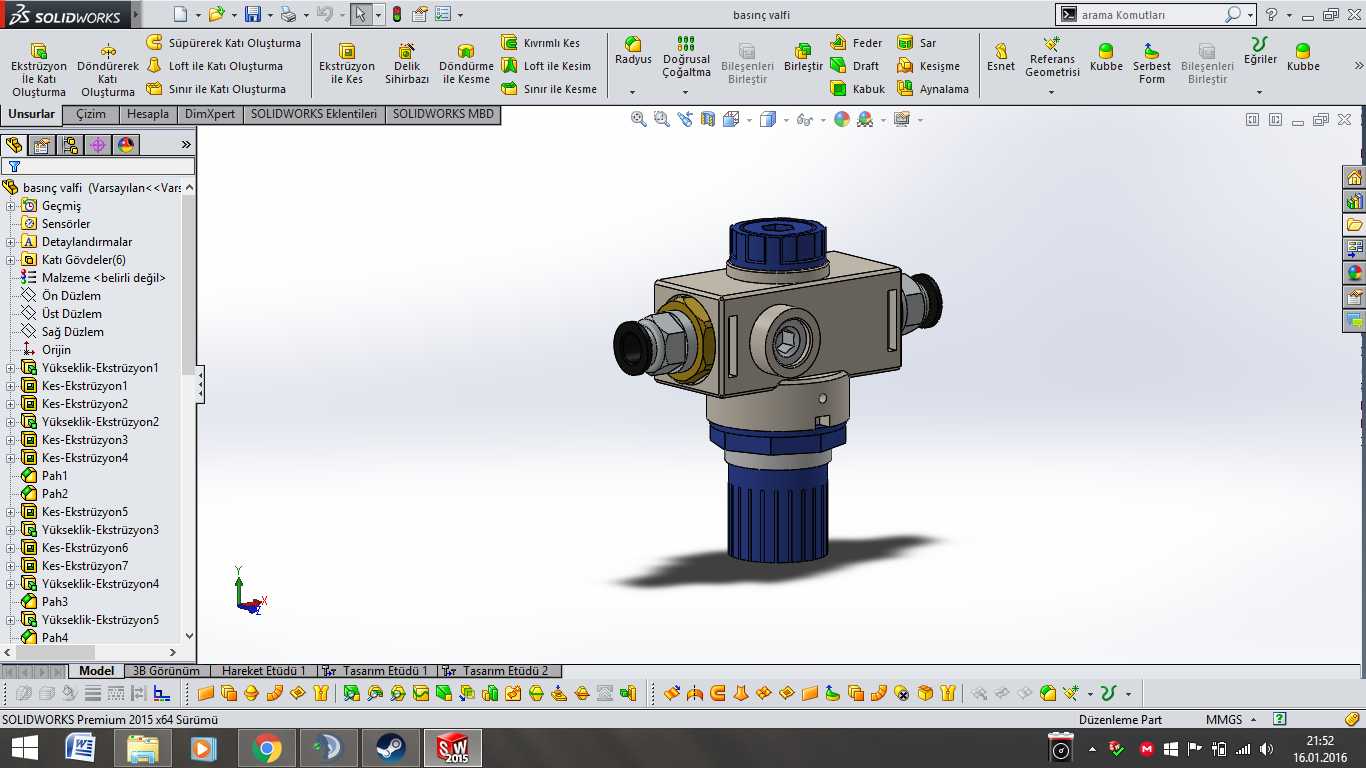Switch to the Çizim tab
This screenshot has width=1366, height=768.
[x=91, y=114]
